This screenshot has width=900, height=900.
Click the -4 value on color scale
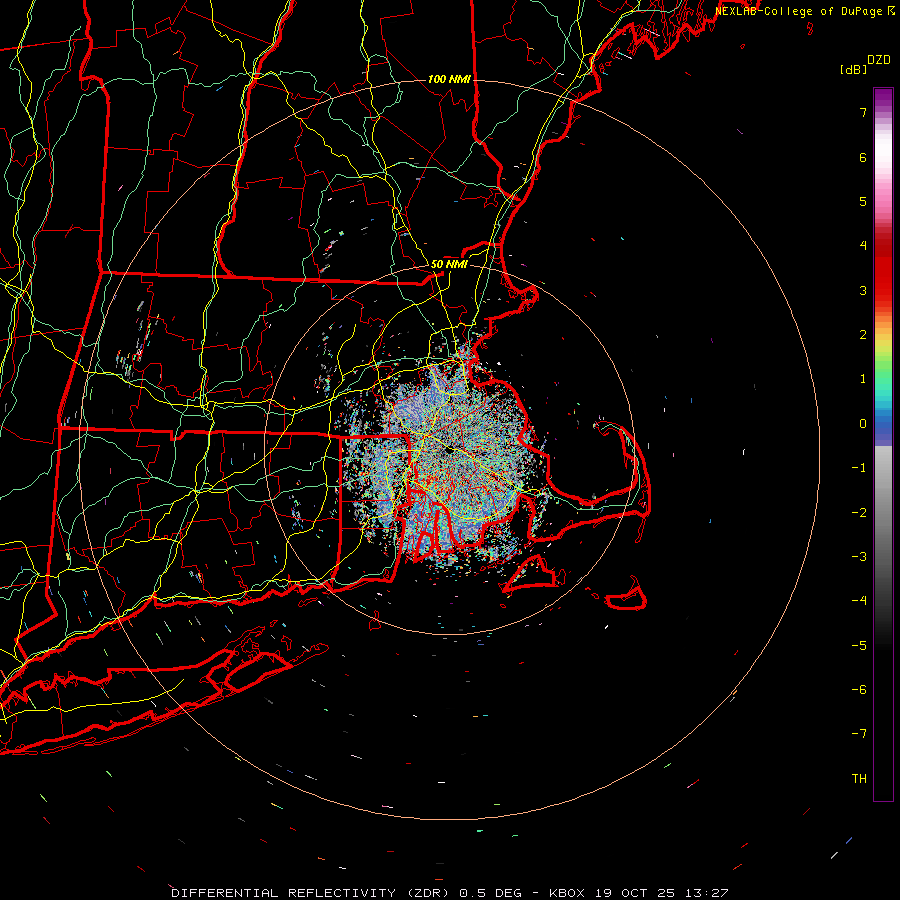point(859,601)
